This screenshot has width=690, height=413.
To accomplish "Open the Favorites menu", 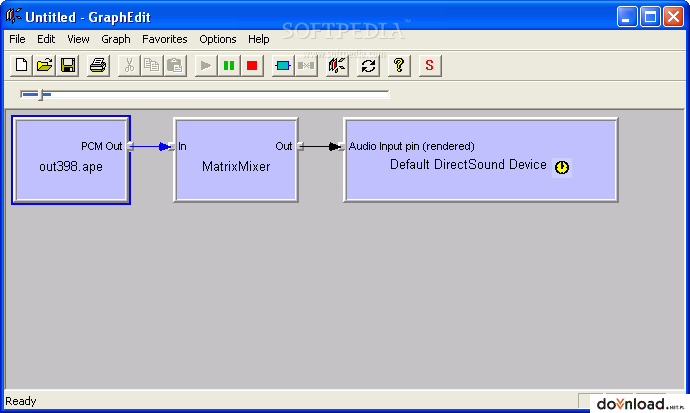I will tap(165, 39).
